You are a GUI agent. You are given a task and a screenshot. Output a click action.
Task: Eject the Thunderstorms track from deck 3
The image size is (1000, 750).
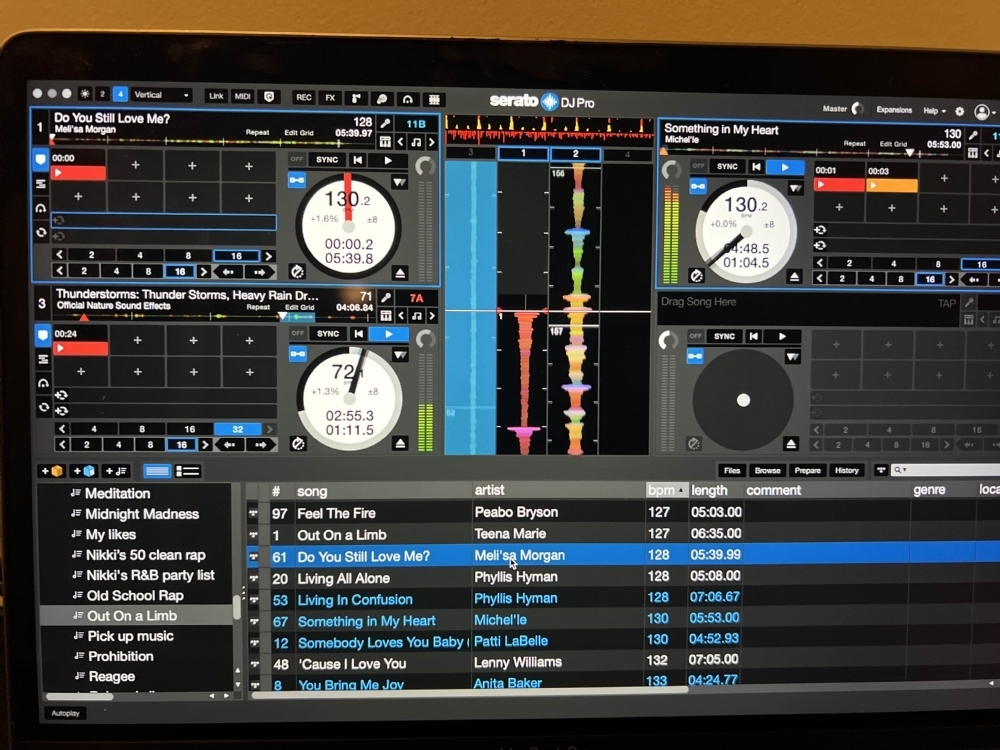pos(400,443)
